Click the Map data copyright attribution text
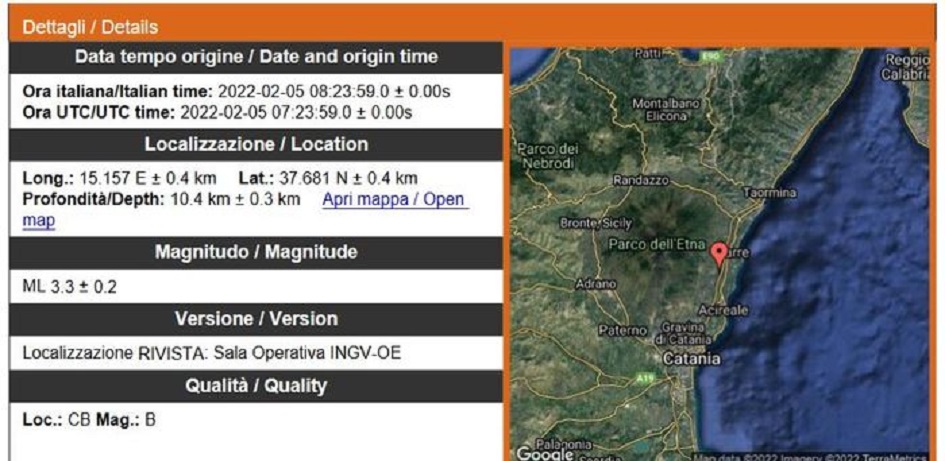 click(810, 456)
